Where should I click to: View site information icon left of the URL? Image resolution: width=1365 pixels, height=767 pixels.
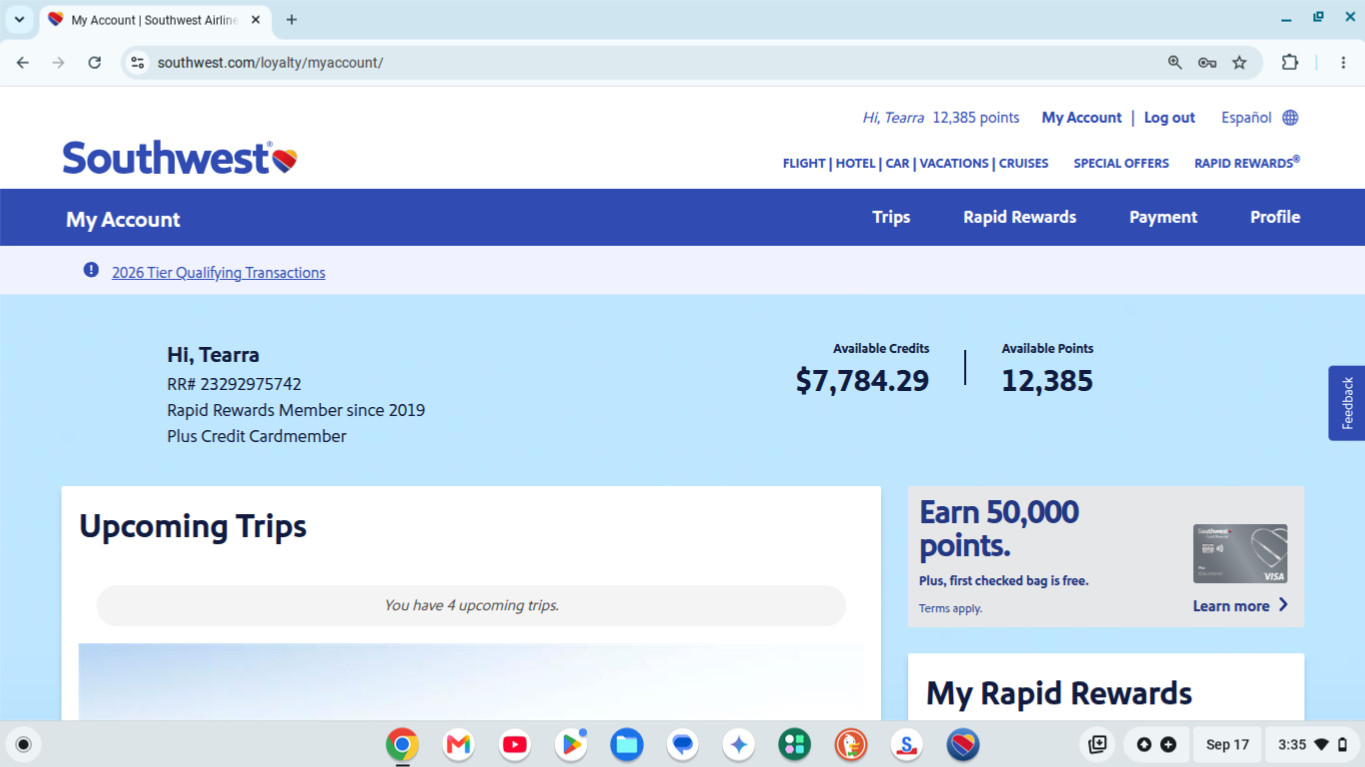point(138,62)
